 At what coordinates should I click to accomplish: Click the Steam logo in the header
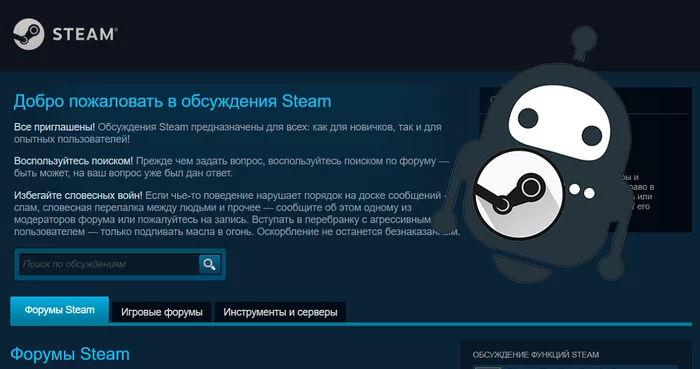[65, 34]
